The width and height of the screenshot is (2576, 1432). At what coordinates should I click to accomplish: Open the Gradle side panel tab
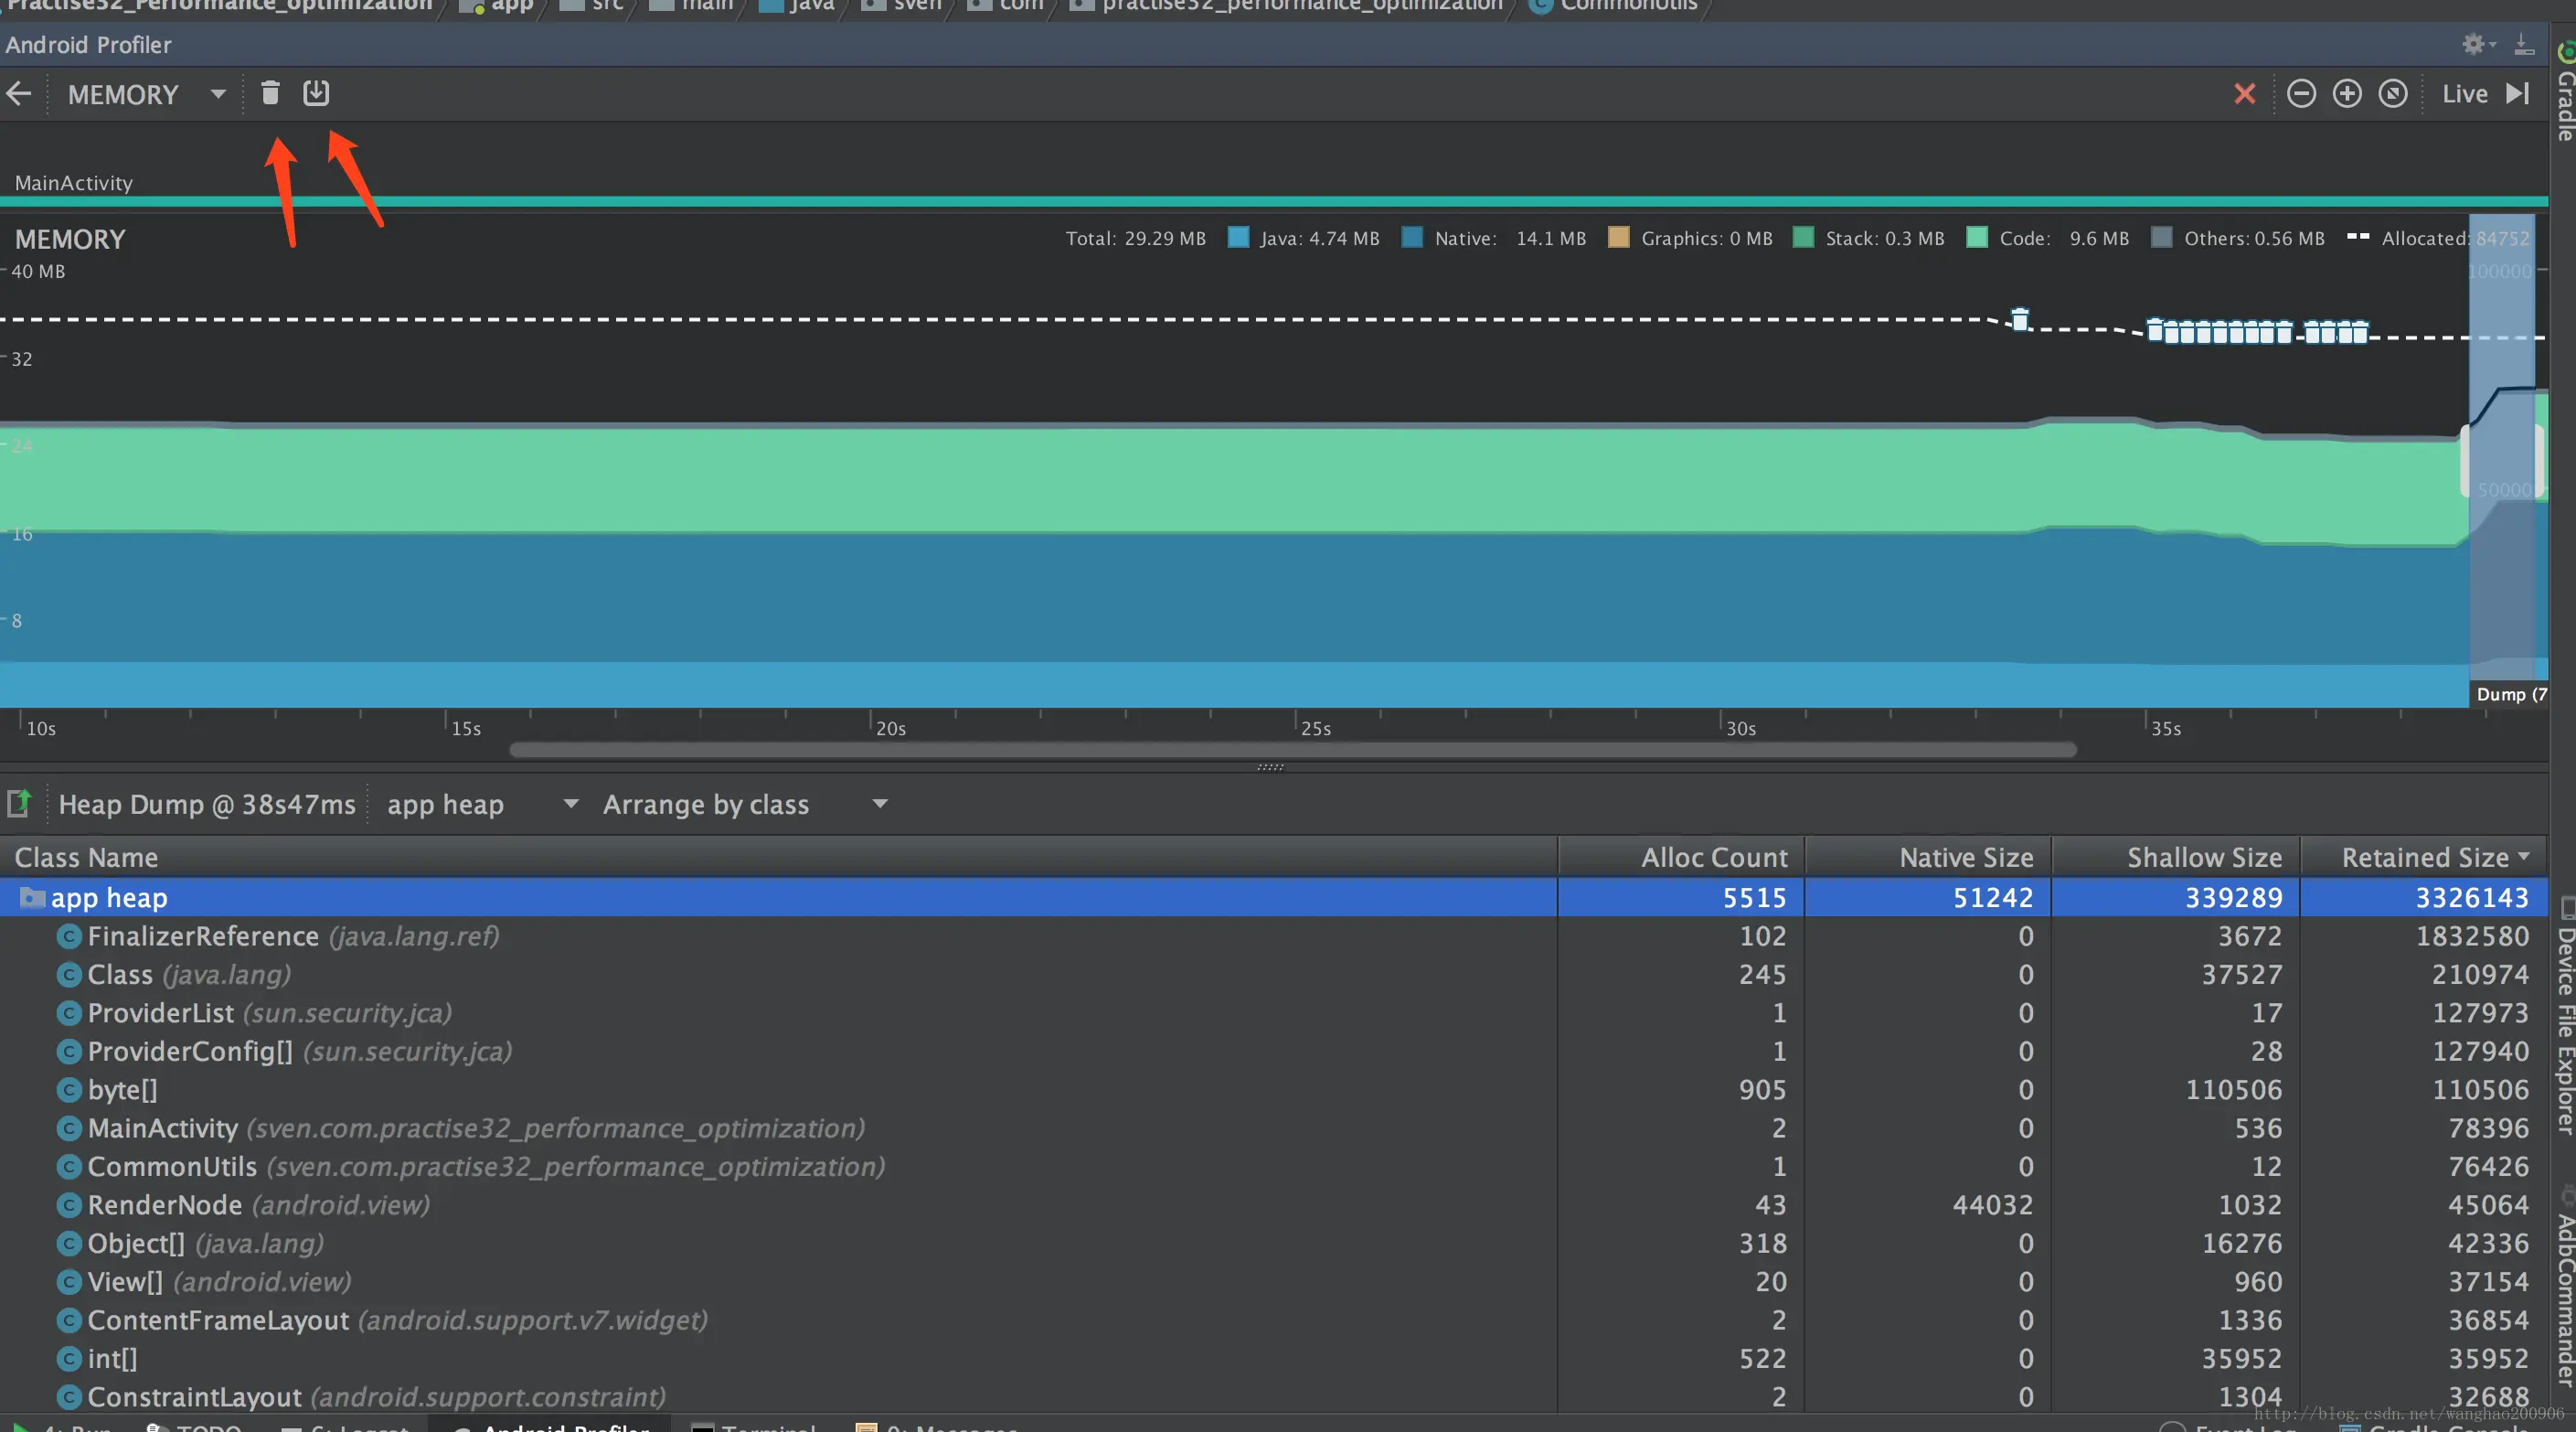[x=2564, y=92]
